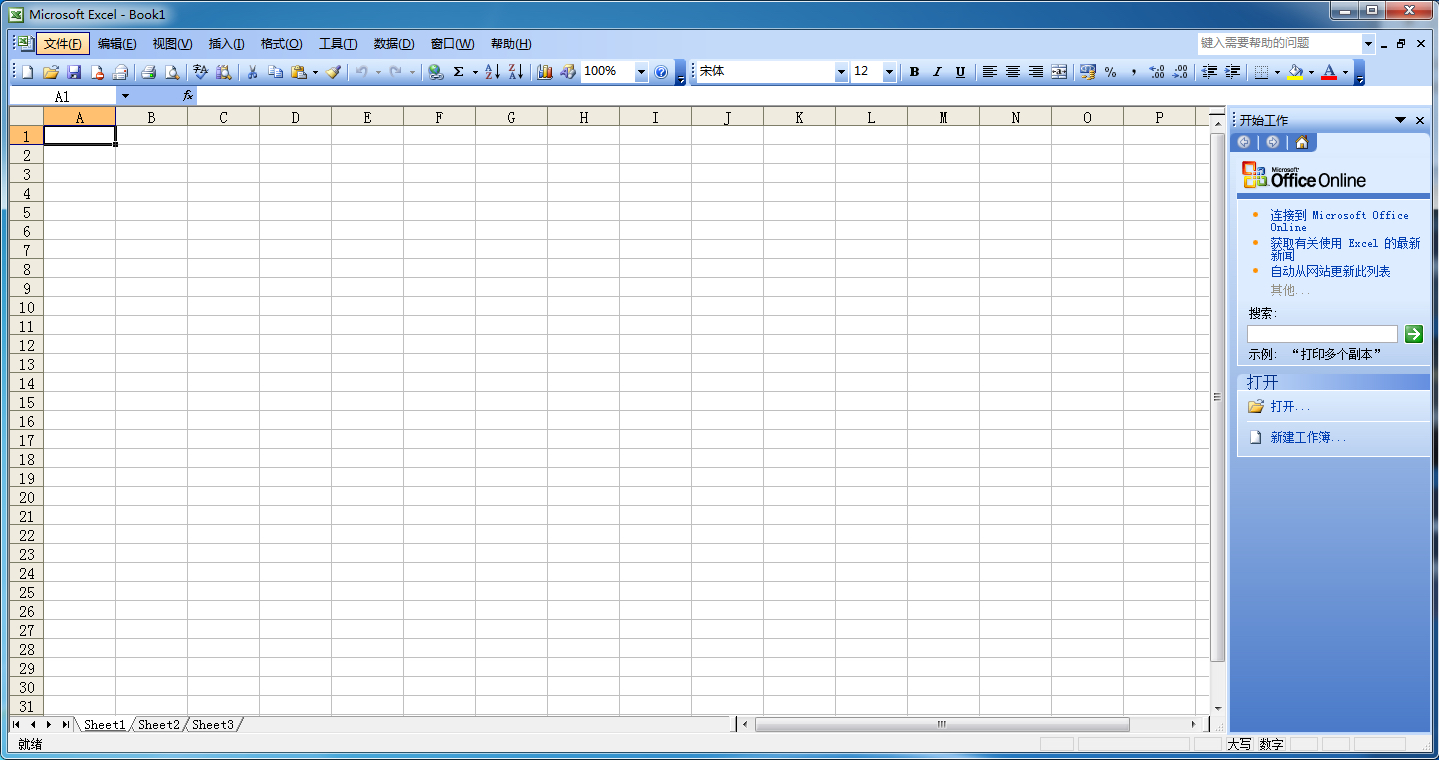Apply percent style format
1439x760 pixels.
tap(1110, 72)
